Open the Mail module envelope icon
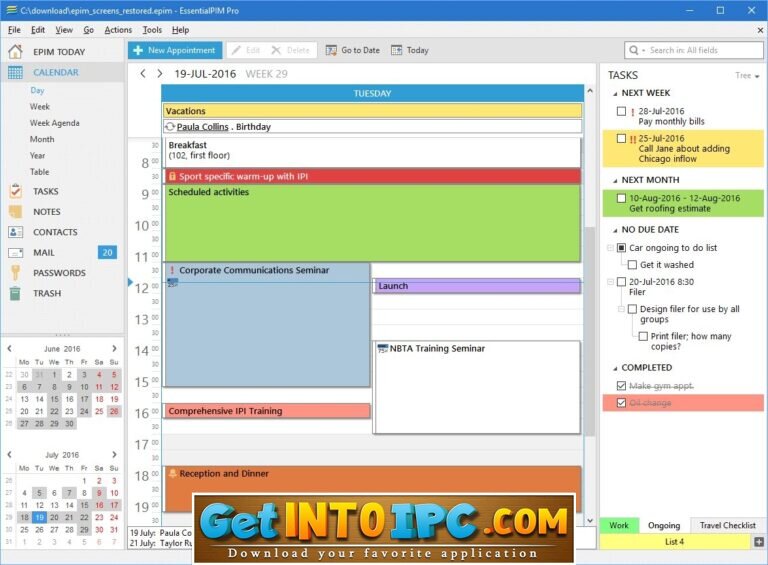The image size is (768, 565). pos(15,253)
